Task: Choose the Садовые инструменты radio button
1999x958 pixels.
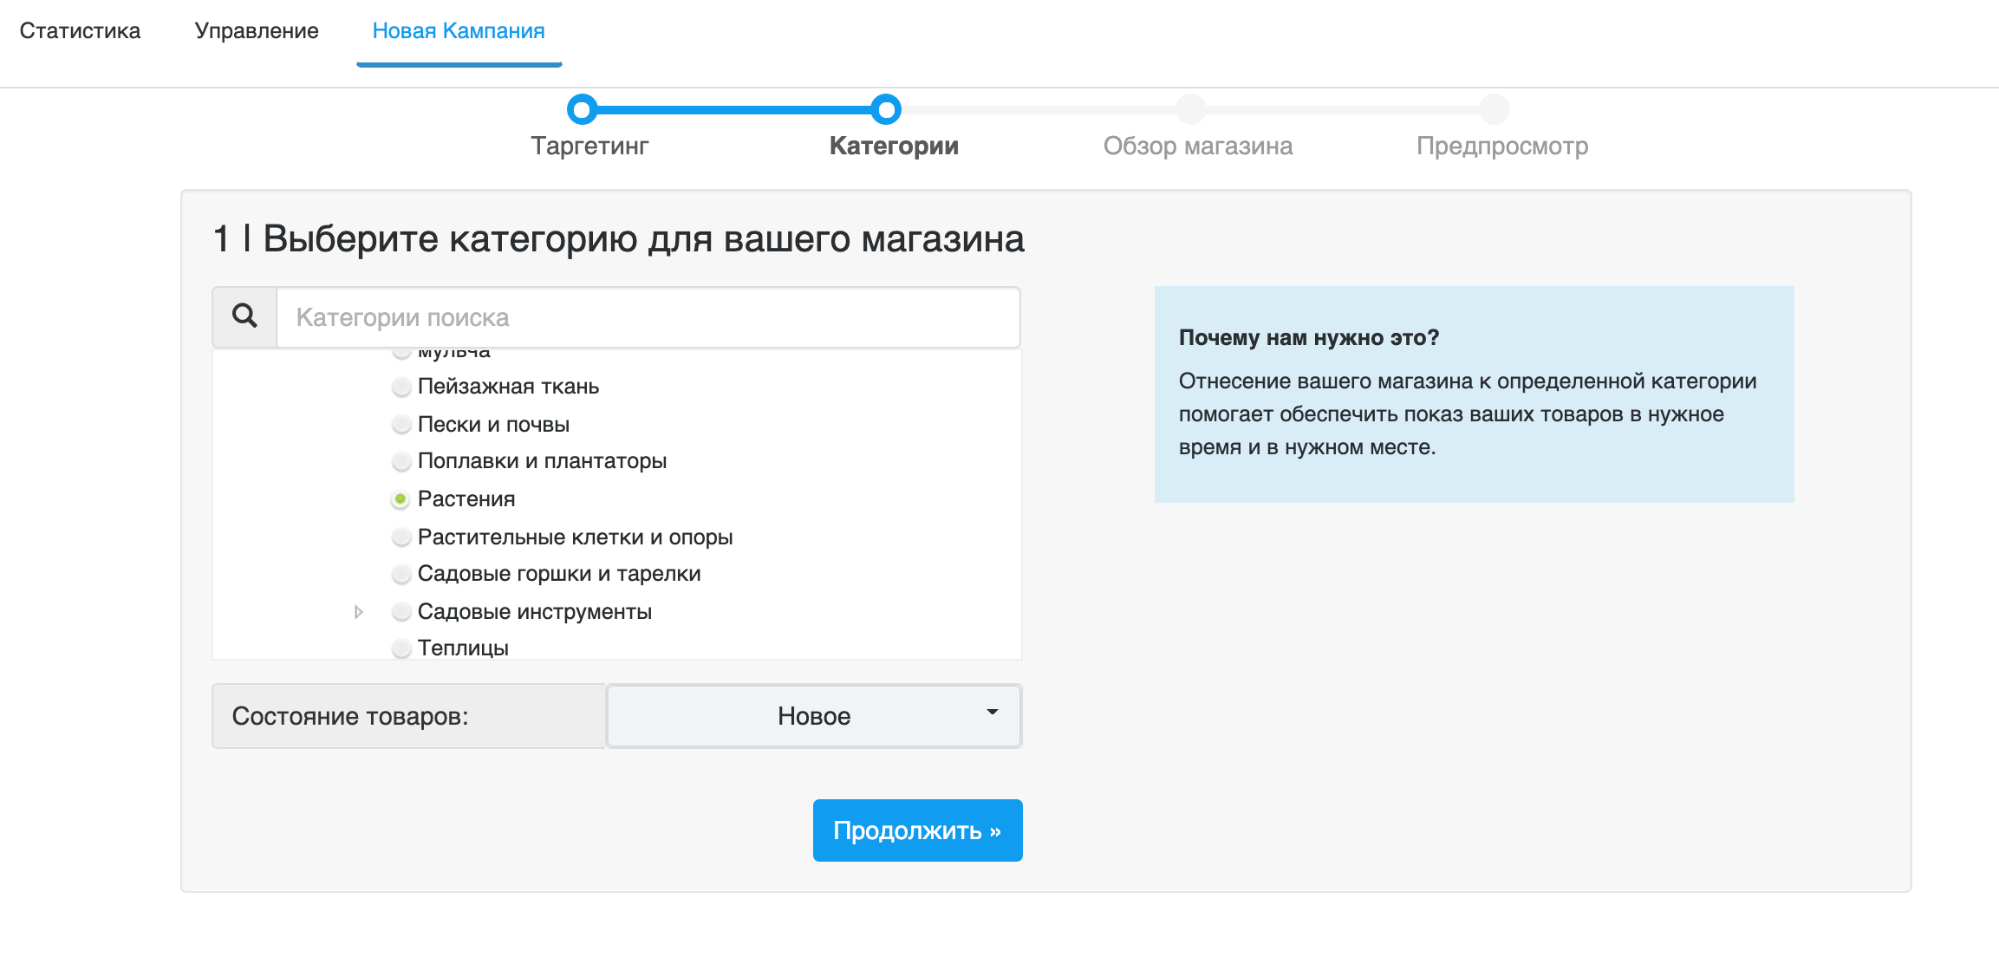Action: 401,612
